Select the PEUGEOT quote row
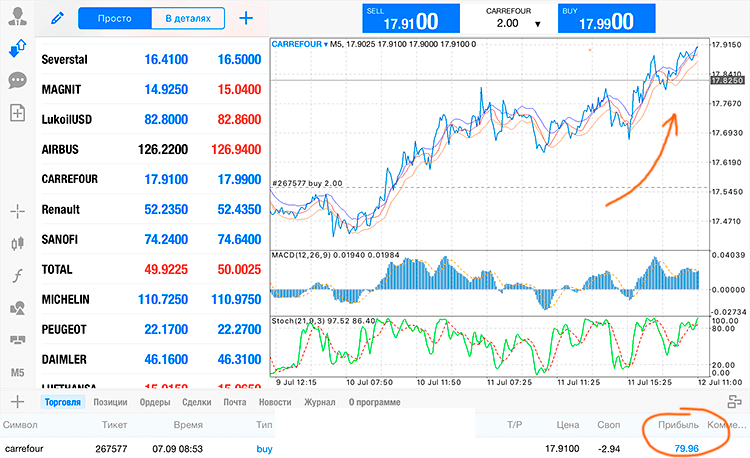 (152, 329)
